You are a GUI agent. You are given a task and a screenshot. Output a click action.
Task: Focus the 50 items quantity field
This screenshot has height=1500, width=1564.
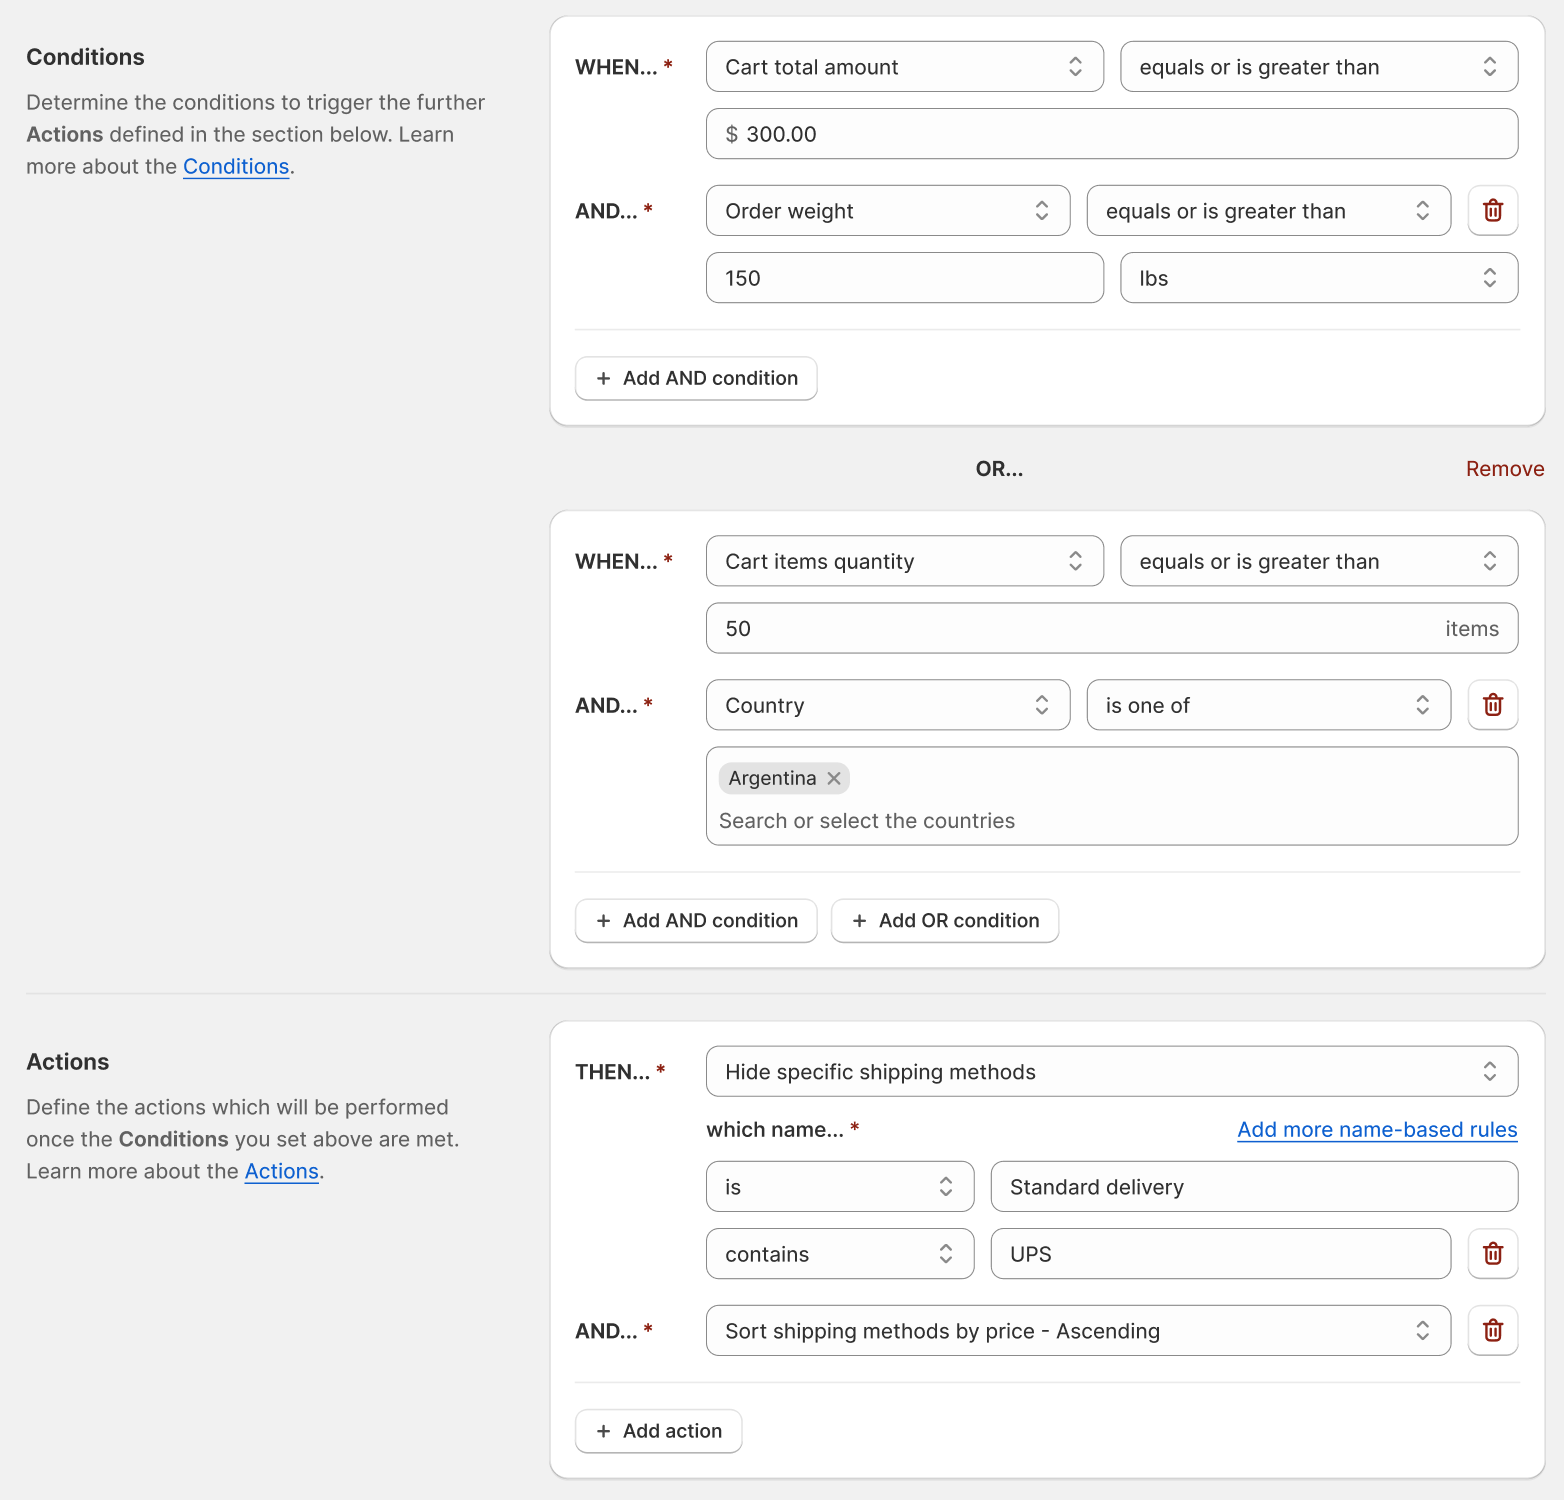[x=1112, y=628]
